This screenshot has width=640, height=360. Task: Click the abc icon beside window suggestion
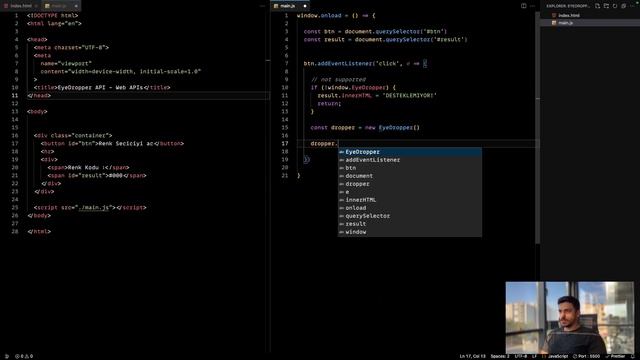[342, 232]
